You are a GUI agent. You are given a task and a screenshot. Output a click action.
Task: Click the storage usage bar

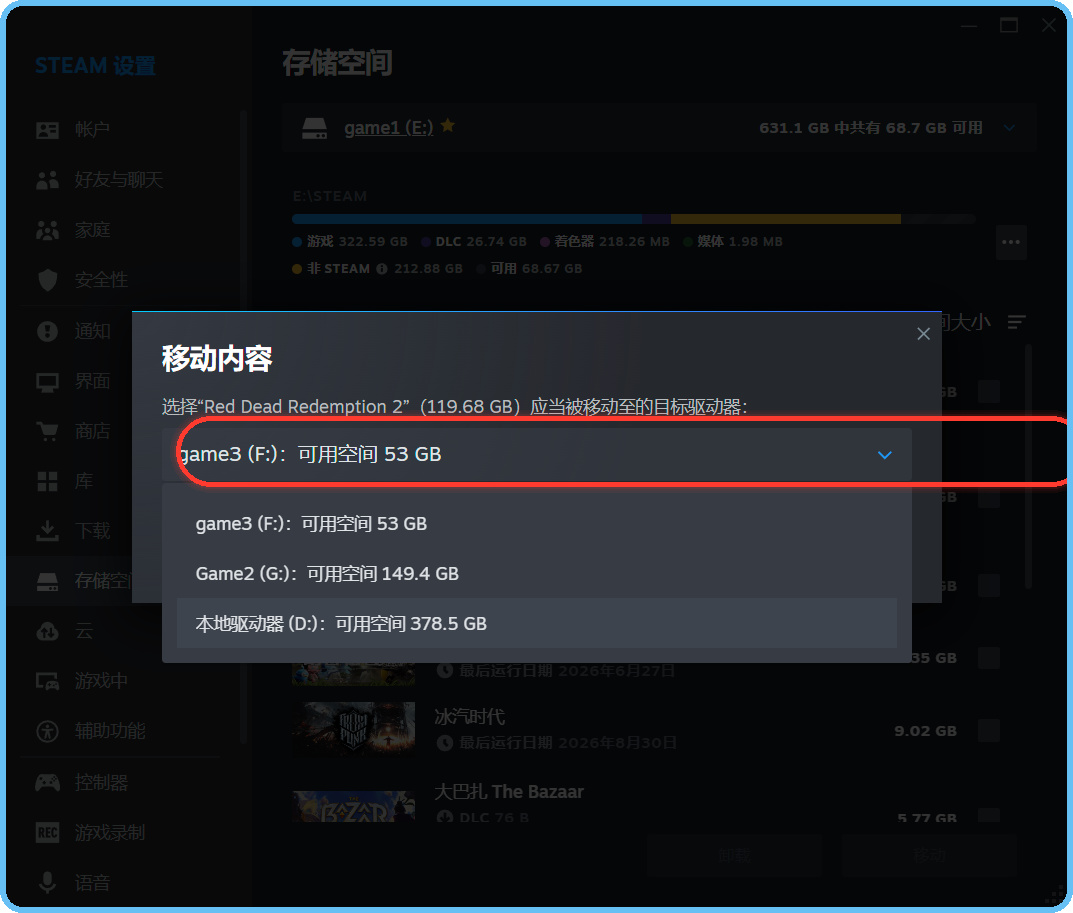click(x=633, y=219)
